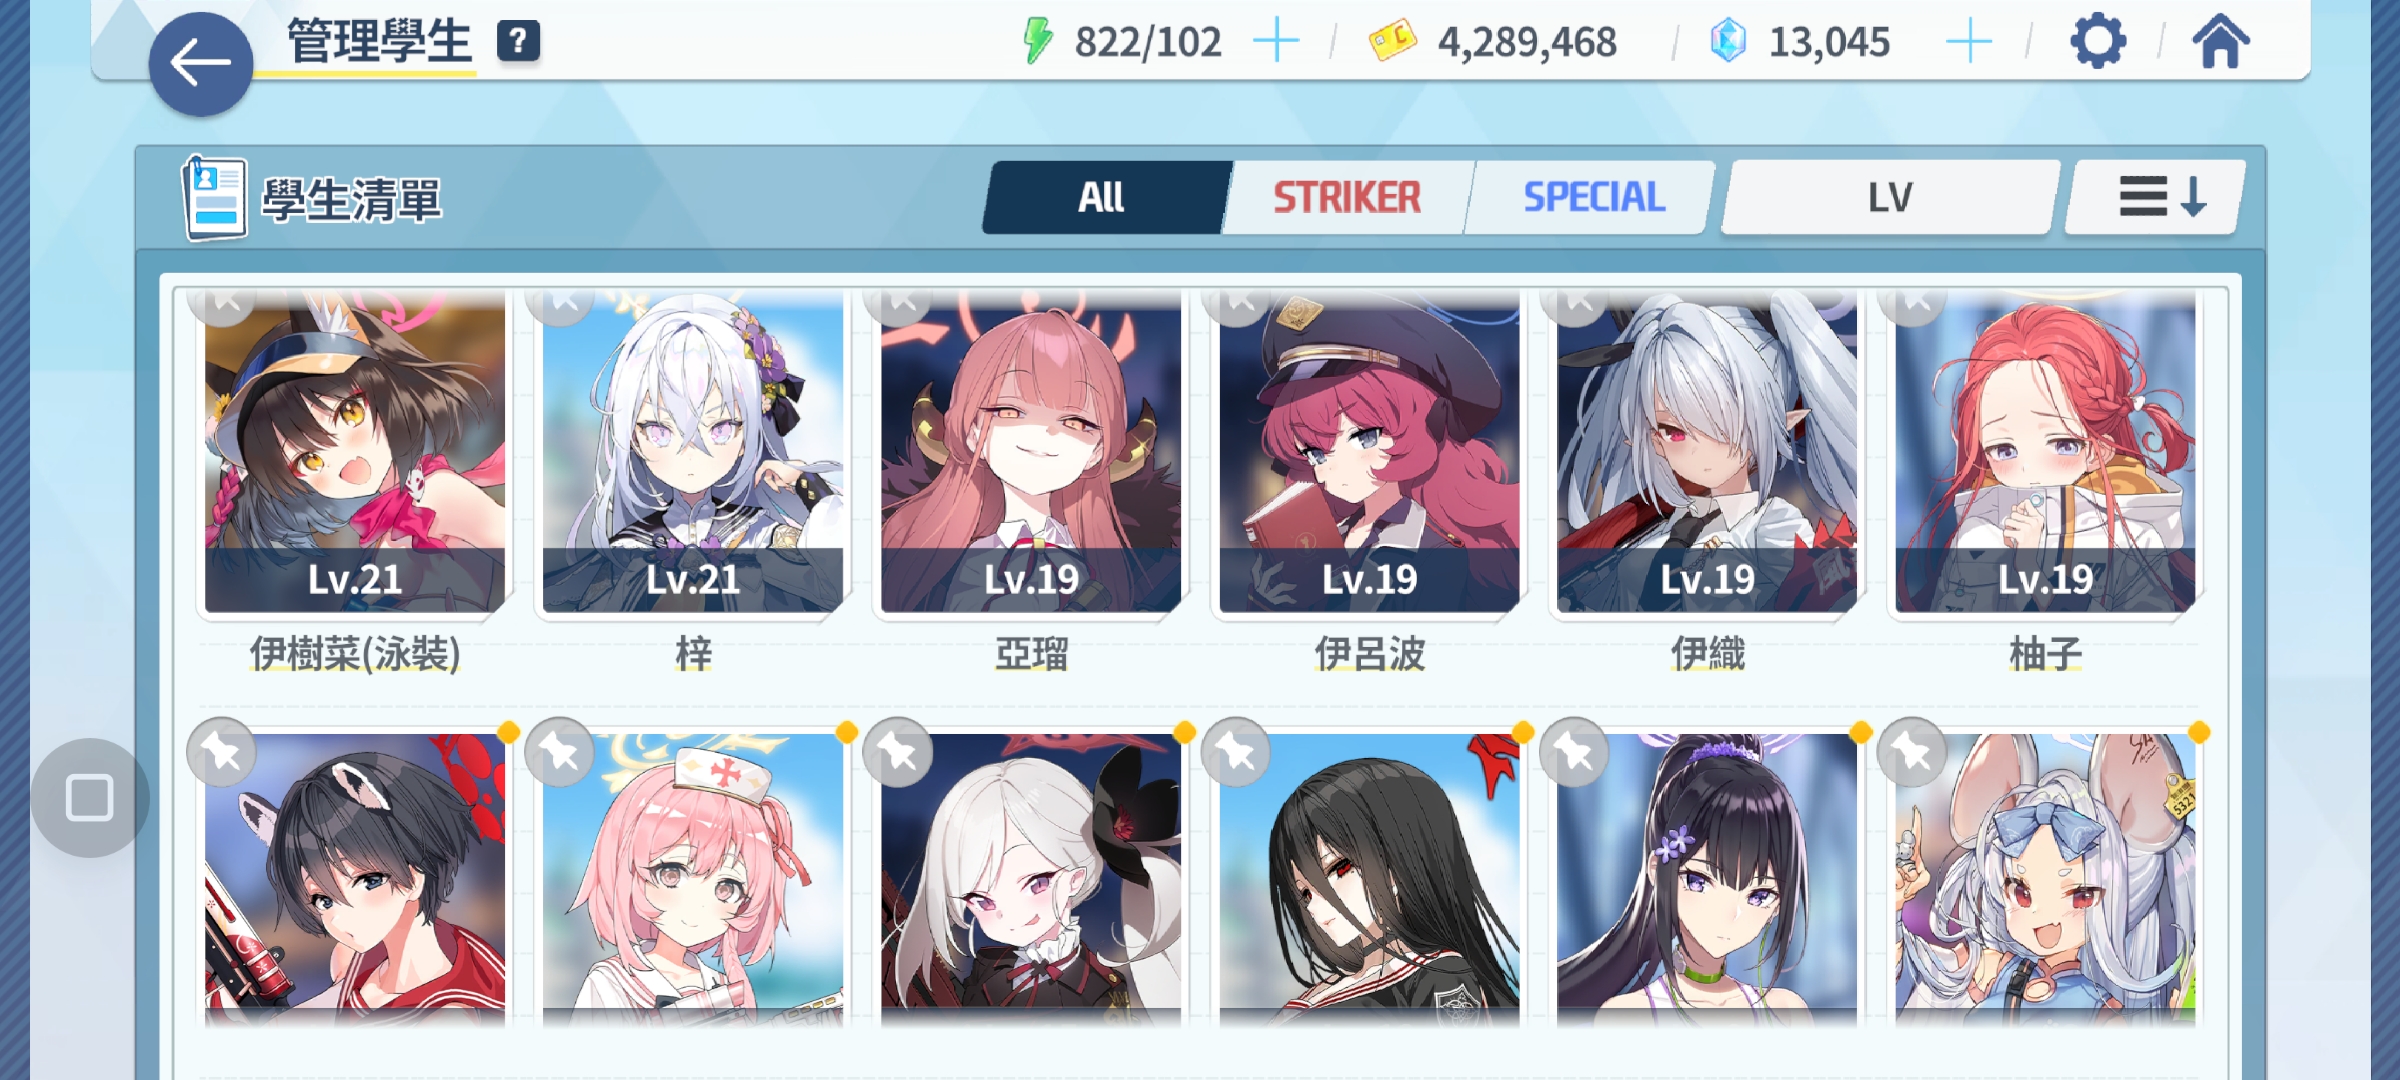Image resolution: width=2400 pixels, height=1080 pixels.
Task: Switch to the All tab
Action: pos(1102,197)
